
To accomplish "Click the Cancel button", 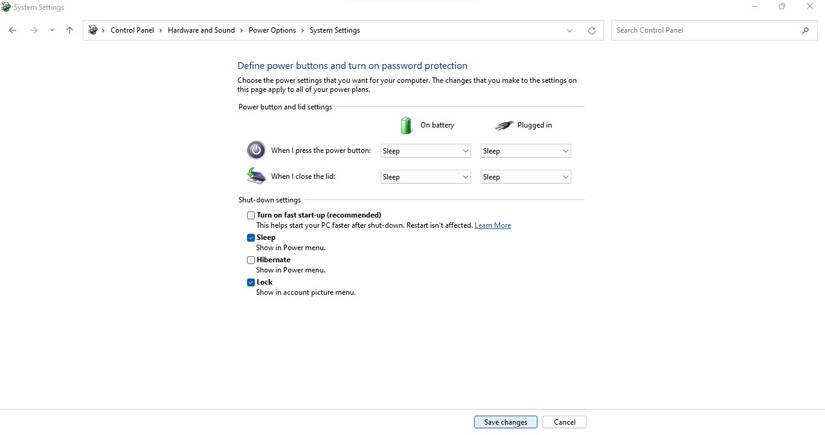I will click(565, 422).
